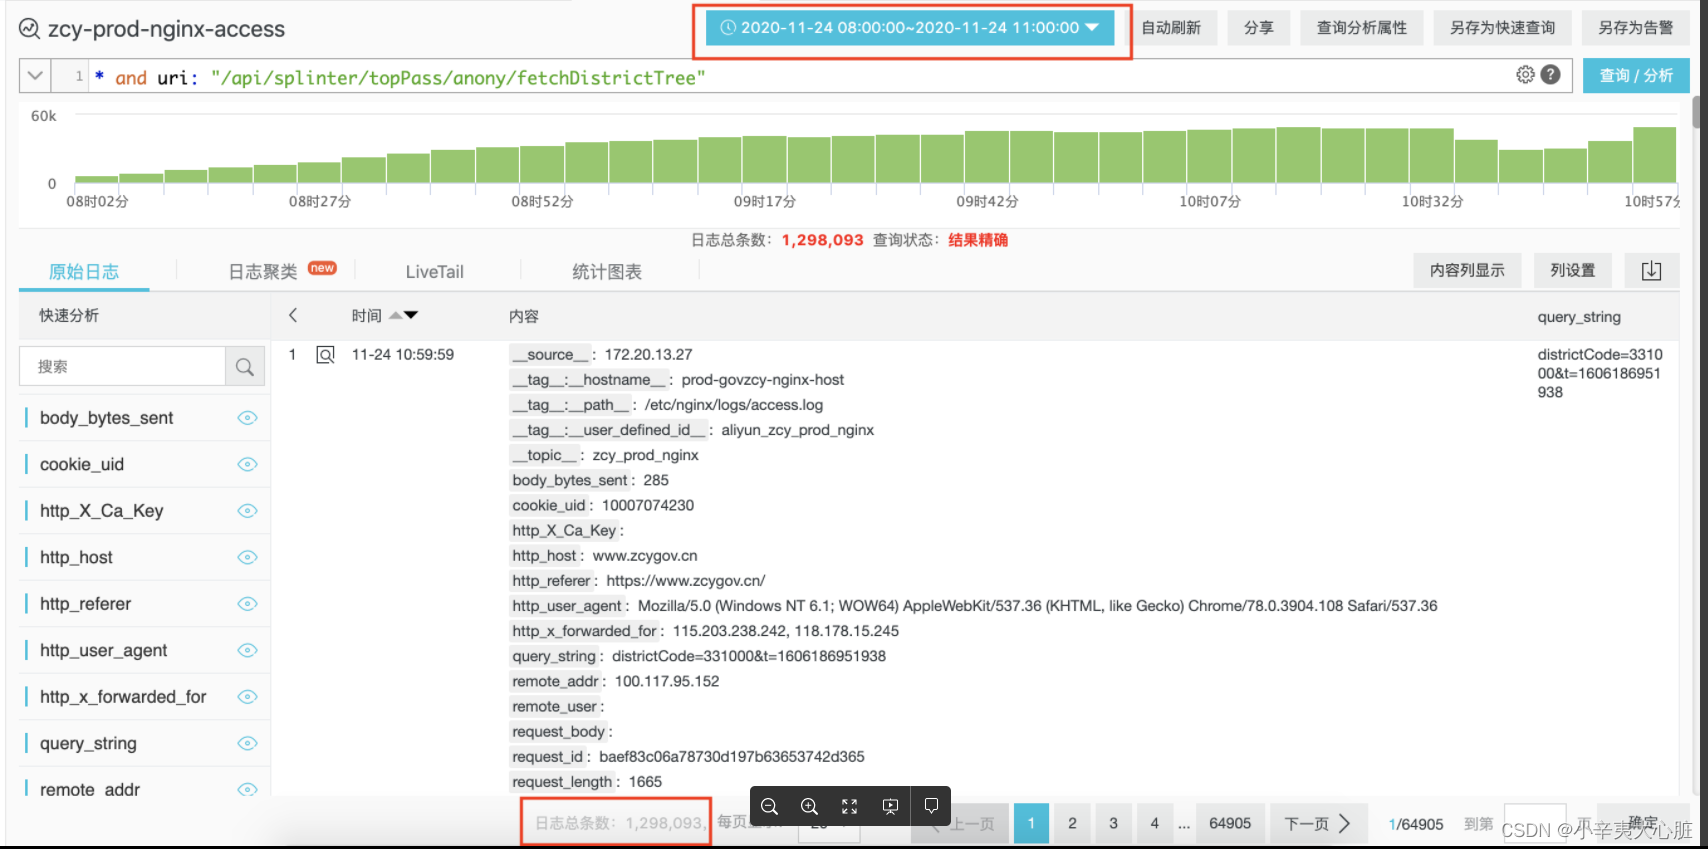The height and width of the screenshot is (849, 1708).
Task: Click the 查询 / 分析 button
Action: click(1636, 75)
